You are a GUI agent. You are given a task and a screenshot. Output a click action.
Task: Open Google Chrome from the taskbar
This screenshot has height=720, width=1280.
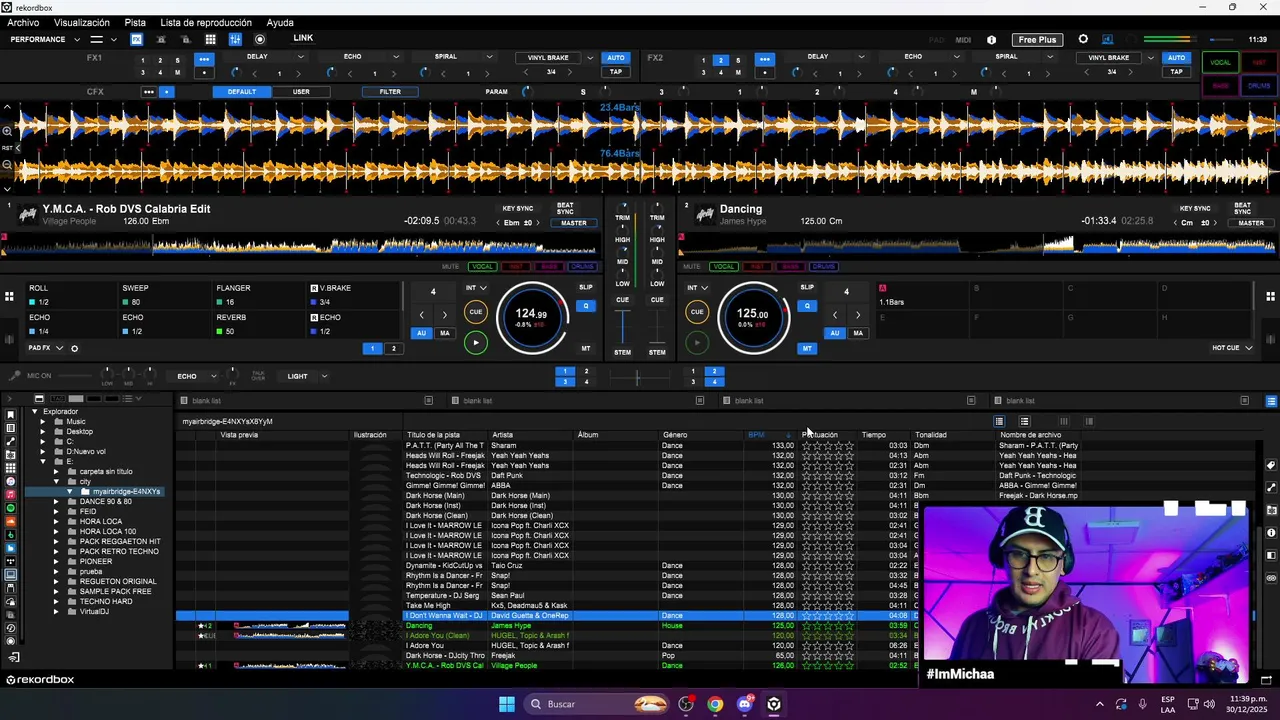(x=715, y=704)
